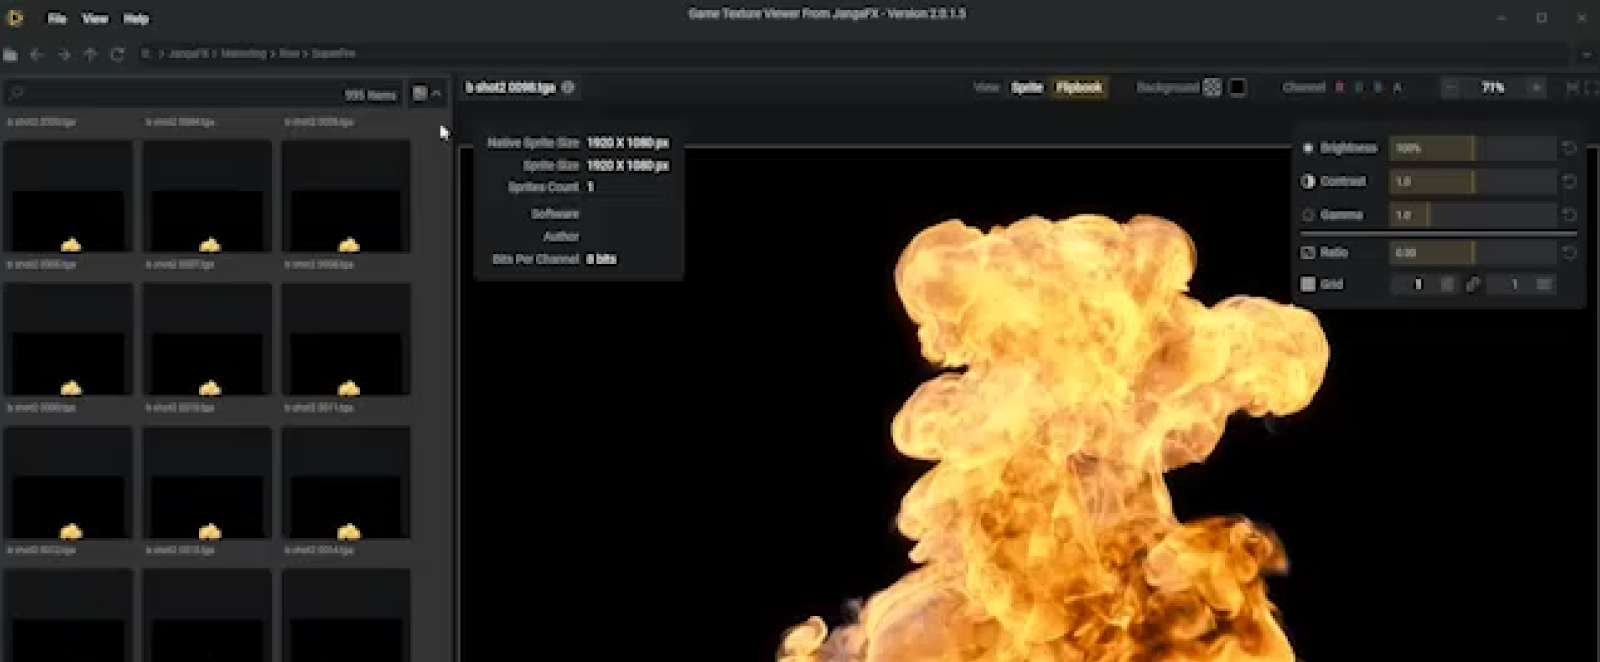Reset Ratio to default
Viewport: 1600px width, 662px height.
pyautogui.click(x=1569, y=253)
